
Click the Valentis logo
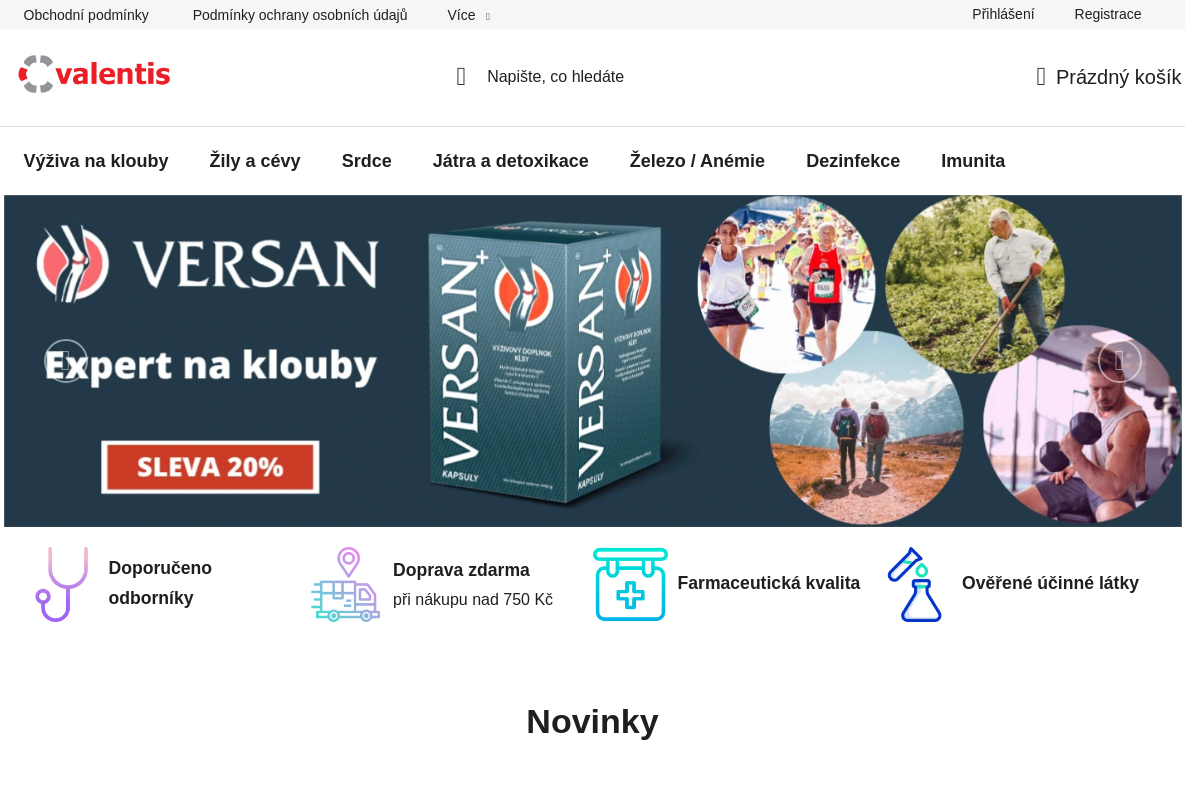(95, 75)
